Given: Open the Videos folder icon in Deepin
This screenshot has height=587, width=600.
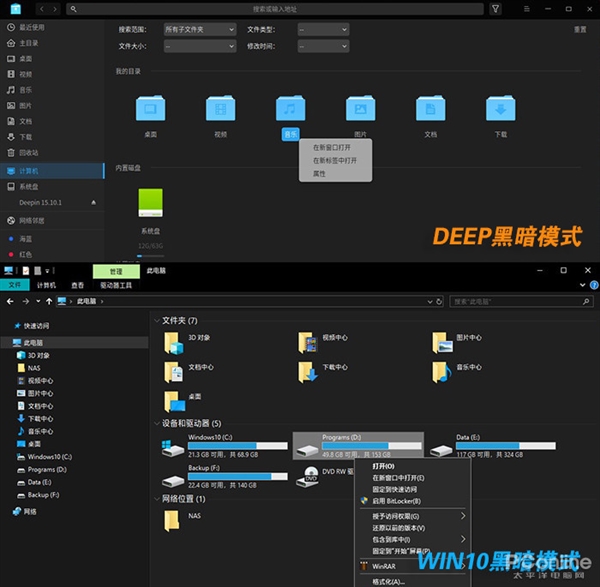Looking at the screenshot, I should [220, 108].
